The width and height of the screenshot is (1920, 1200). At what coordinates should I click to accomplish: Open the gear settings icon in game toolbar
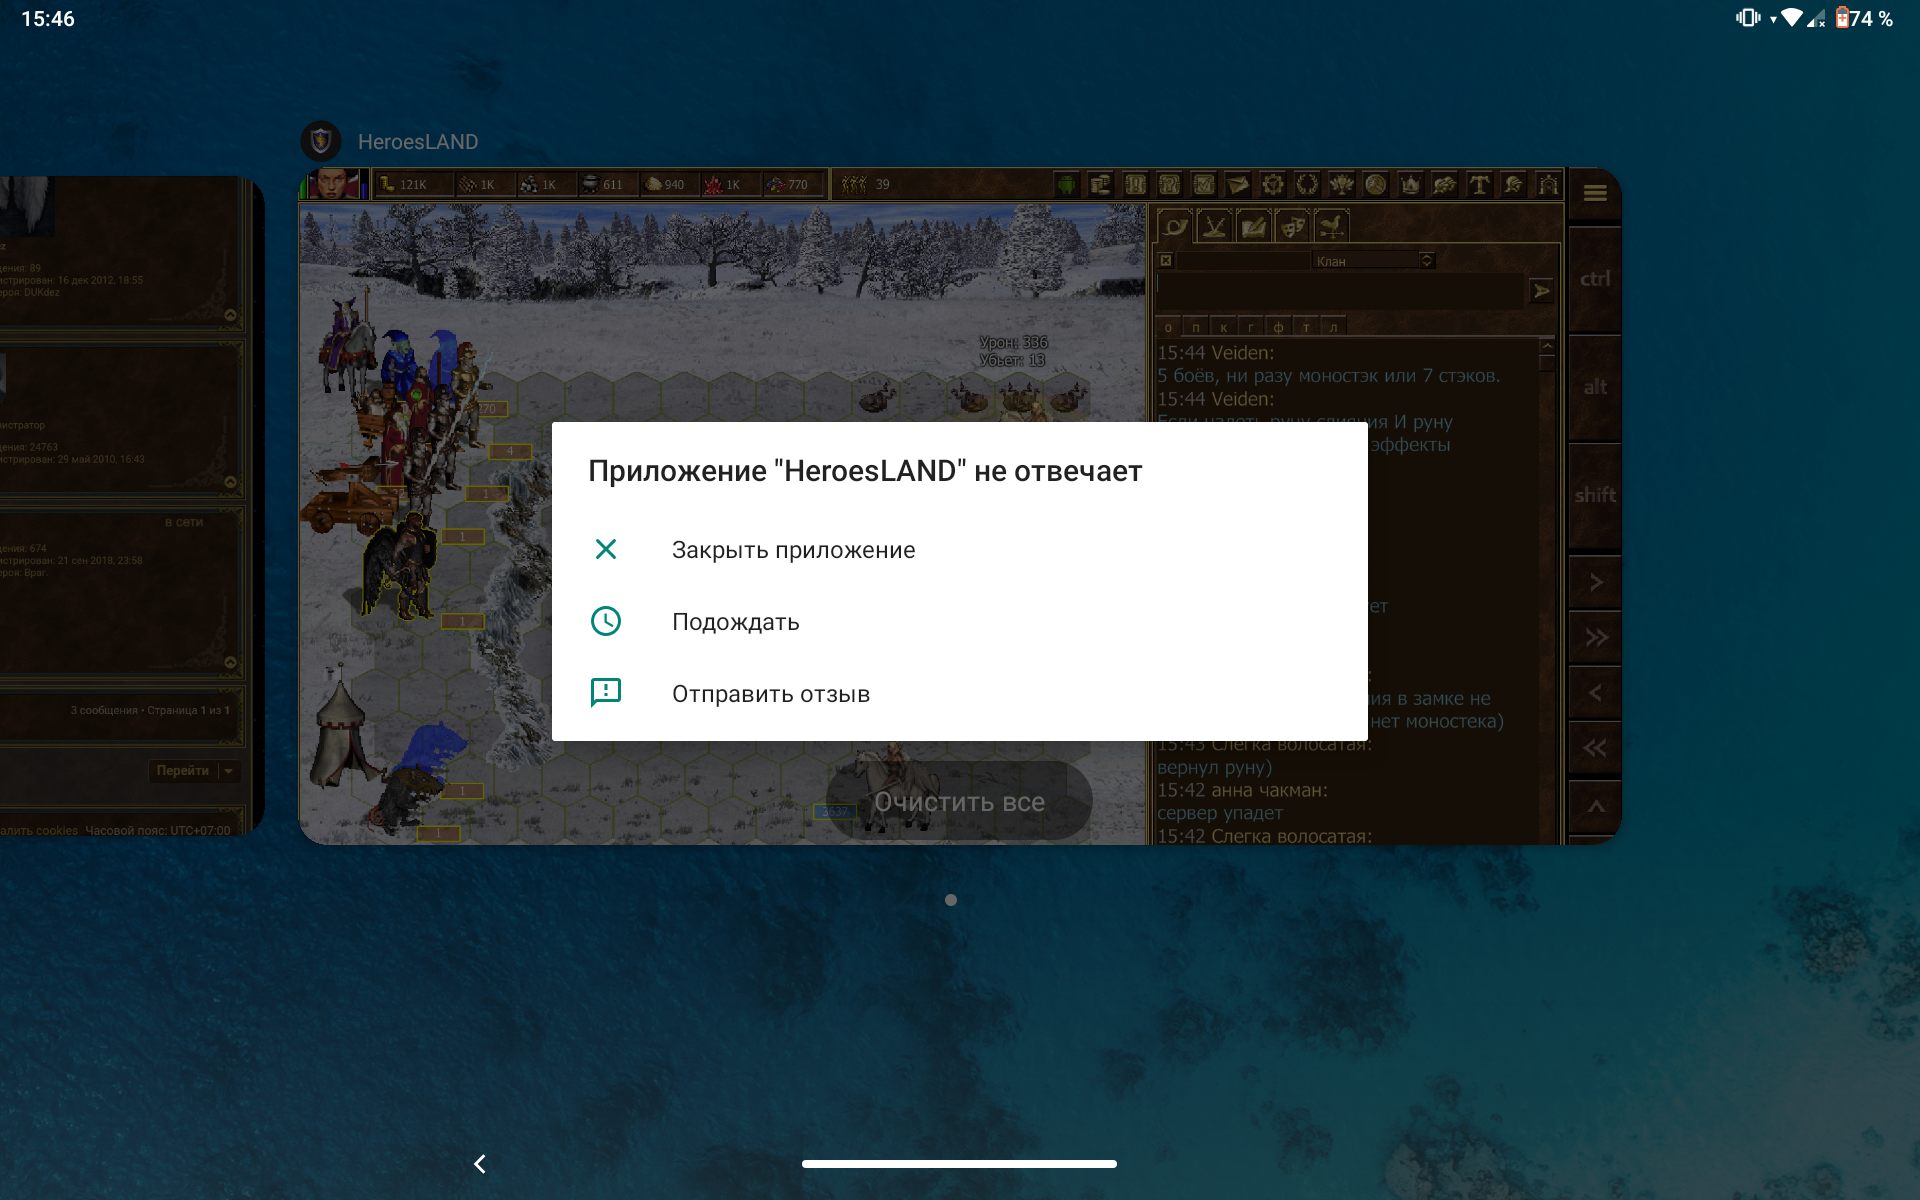(1272, 185)
